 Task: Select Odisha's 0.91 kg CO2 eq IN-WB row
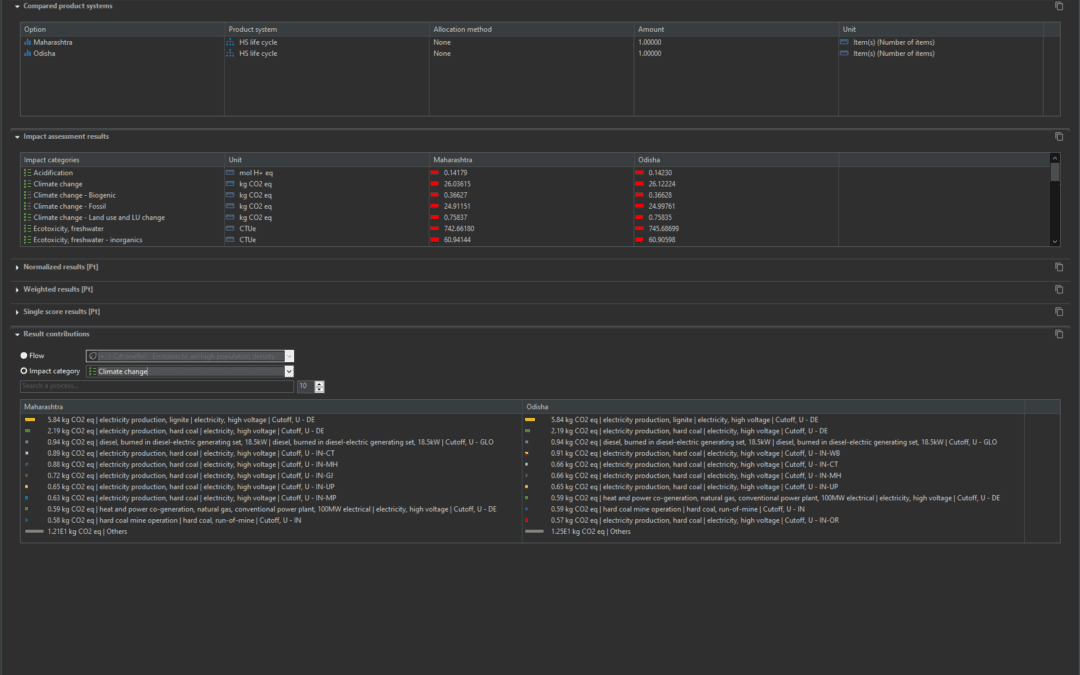pyautogui.click(x=773, y=453)
